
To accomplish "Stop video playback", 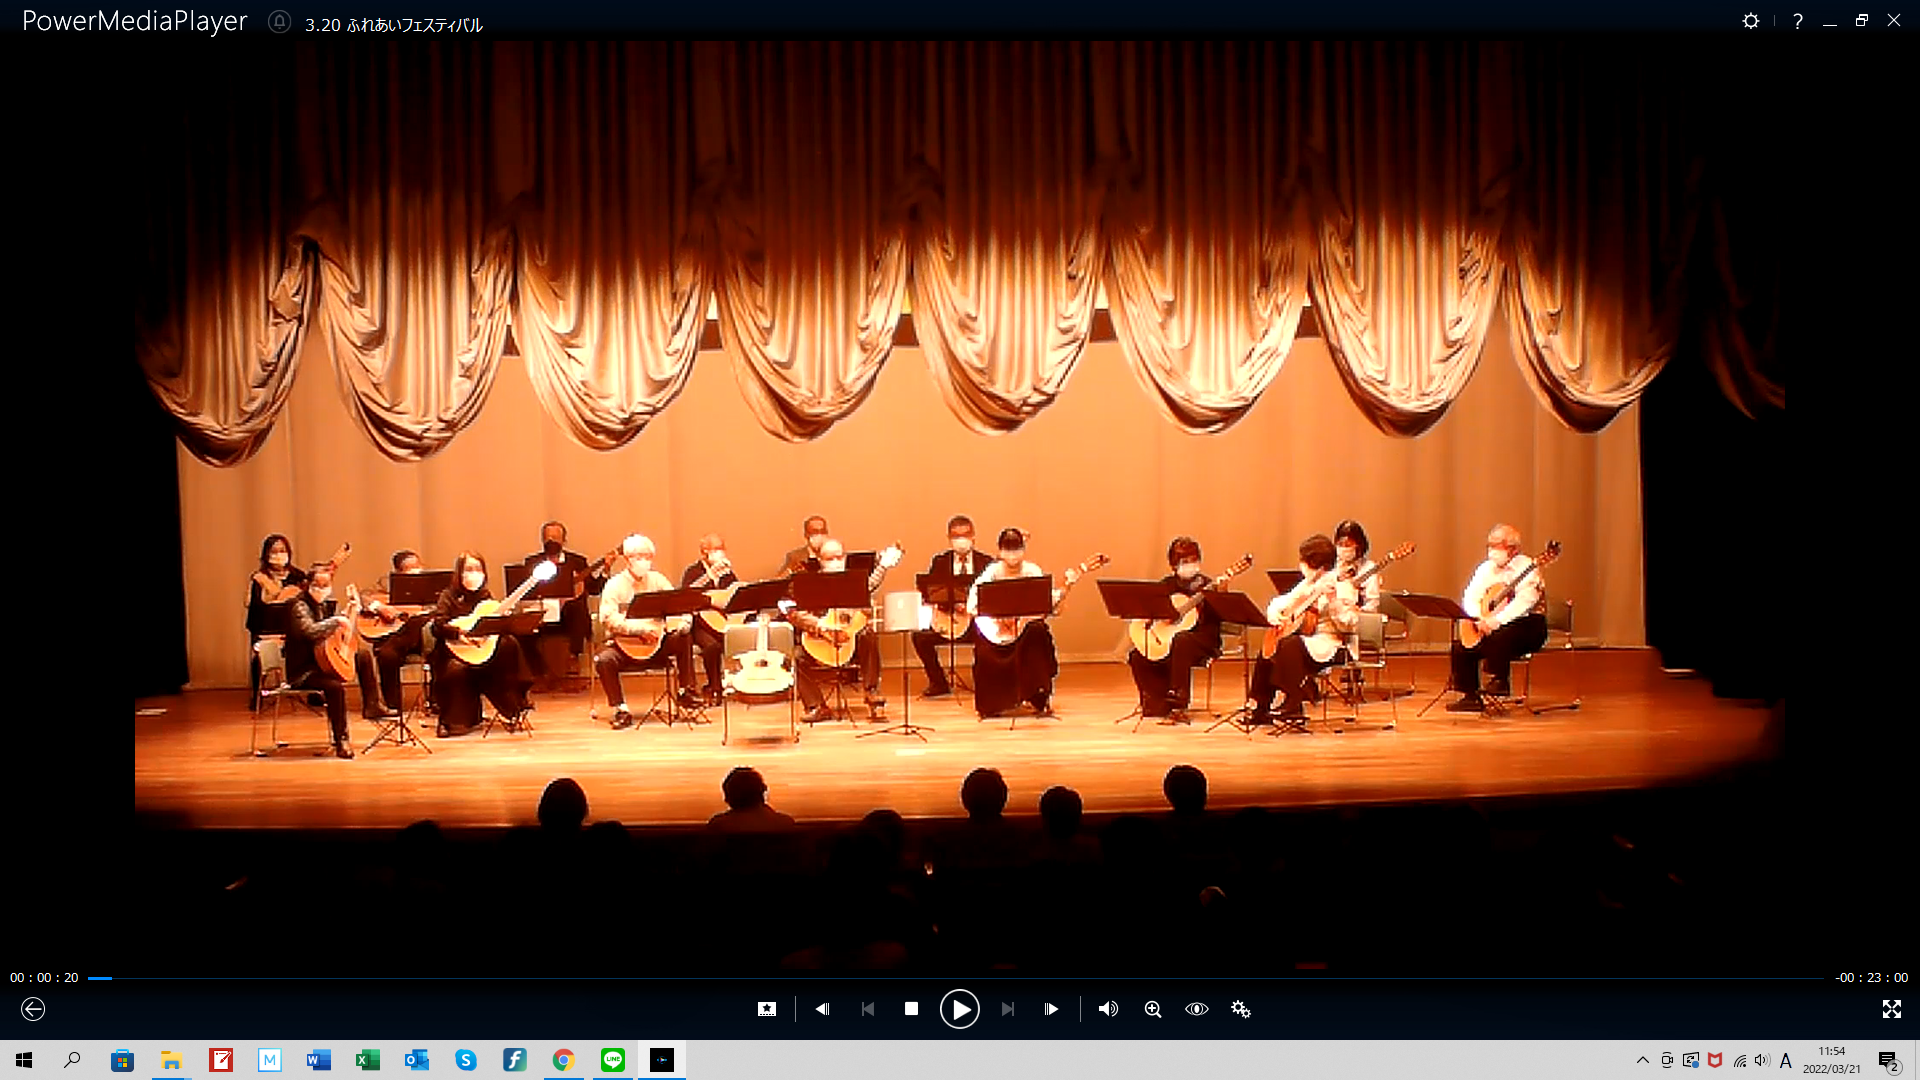I will pos(911,1009).
